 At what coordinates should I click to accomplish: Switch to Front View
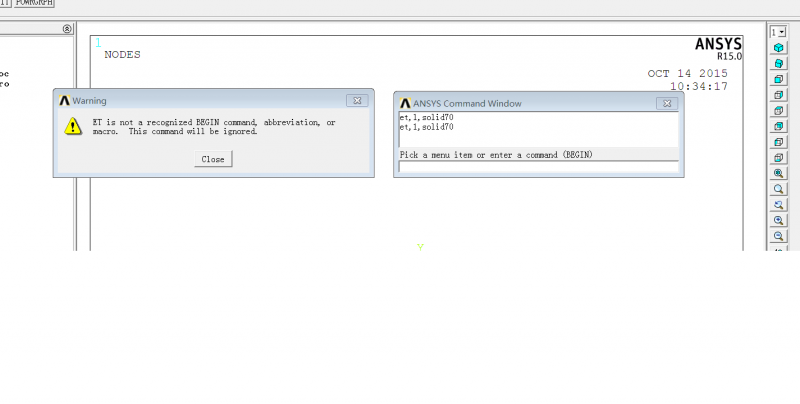click(779, 79)
